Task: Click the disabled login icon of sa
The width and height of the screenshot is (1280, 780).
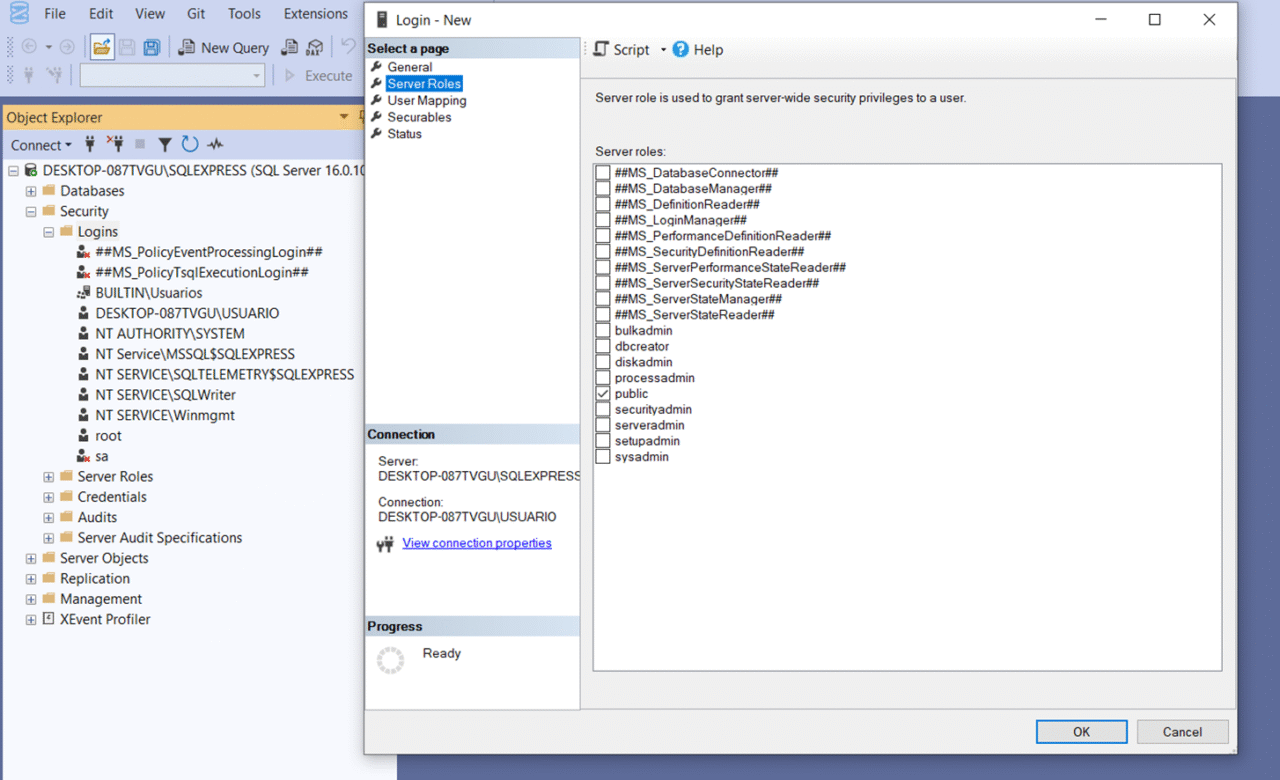Action: 84,456
